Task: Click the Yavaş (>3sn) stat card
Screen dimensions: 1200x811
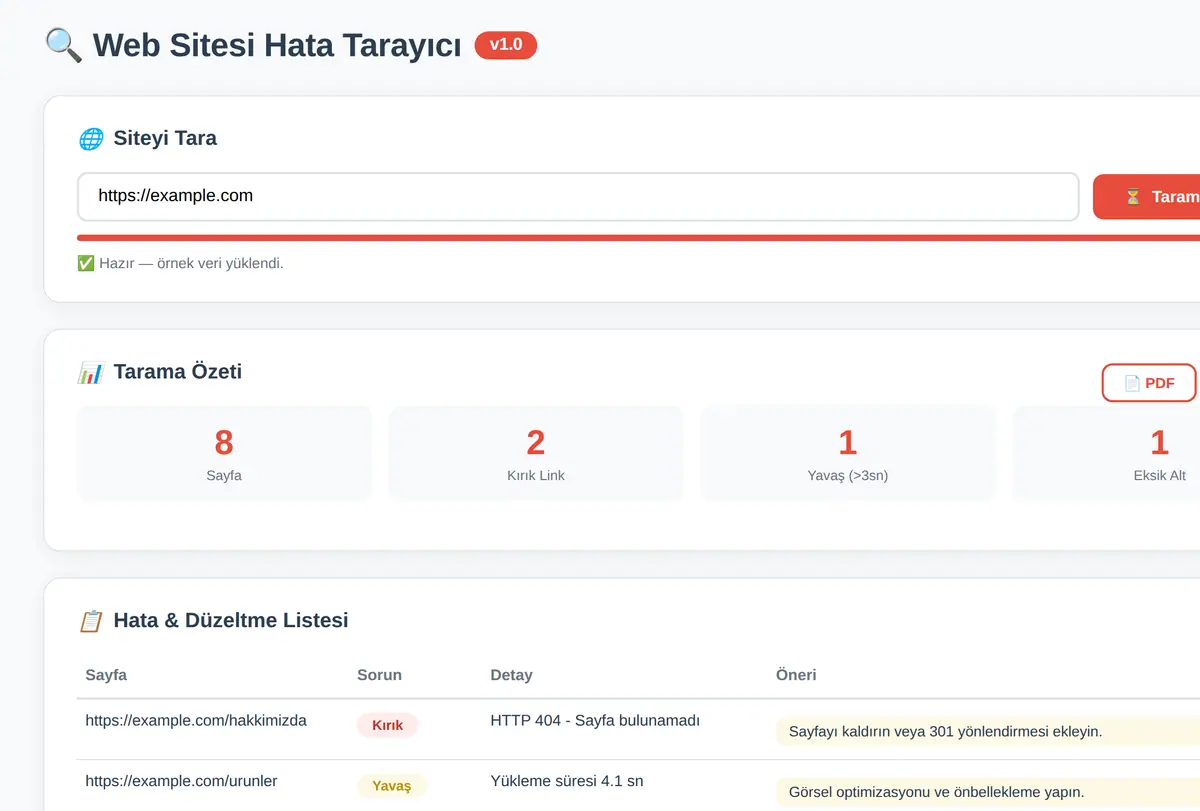Action: (x=848, y=453)
